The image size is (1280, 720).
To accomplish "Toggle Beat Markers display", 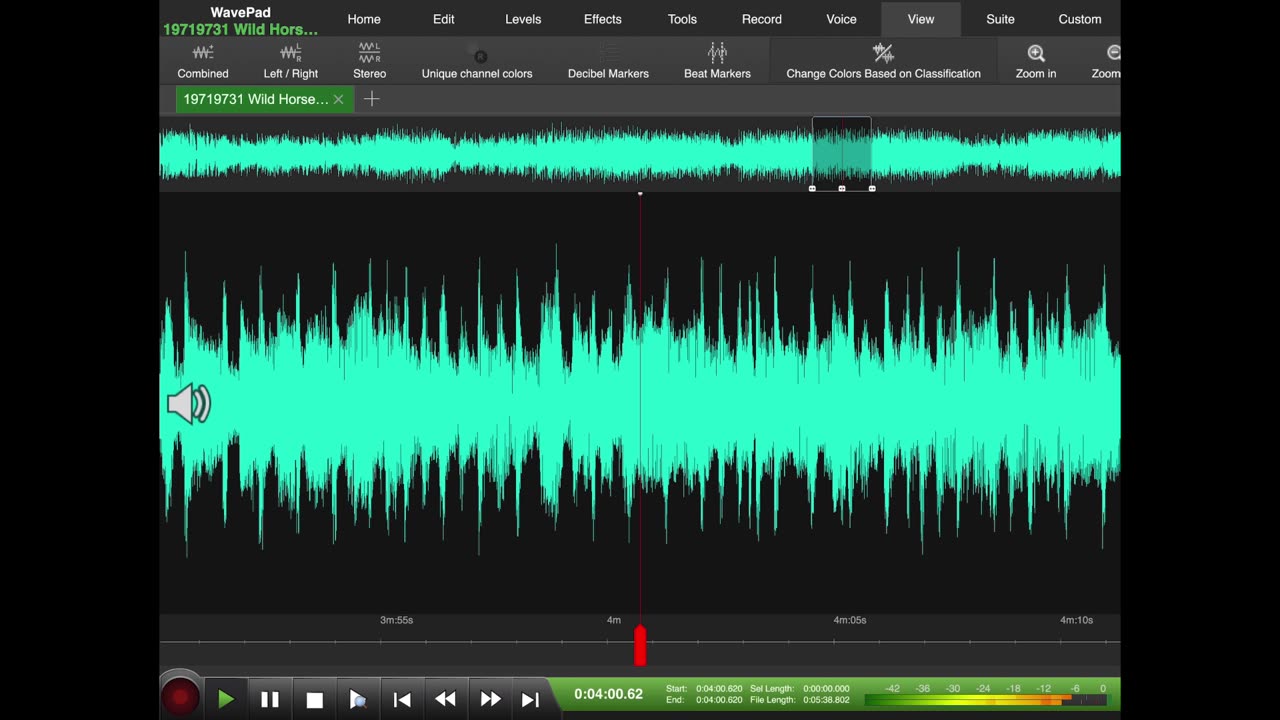I will pyautogui.click(x=717, y=61).
